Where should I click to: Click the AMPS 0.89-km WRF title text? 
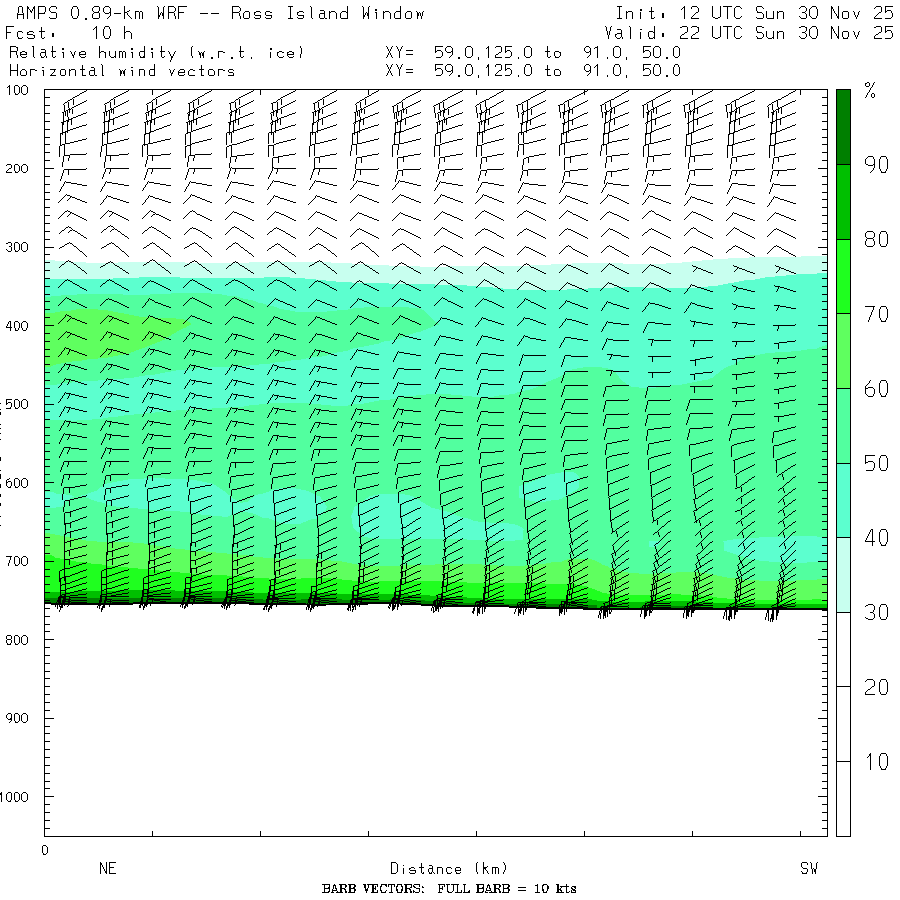[x=215, y=13]
